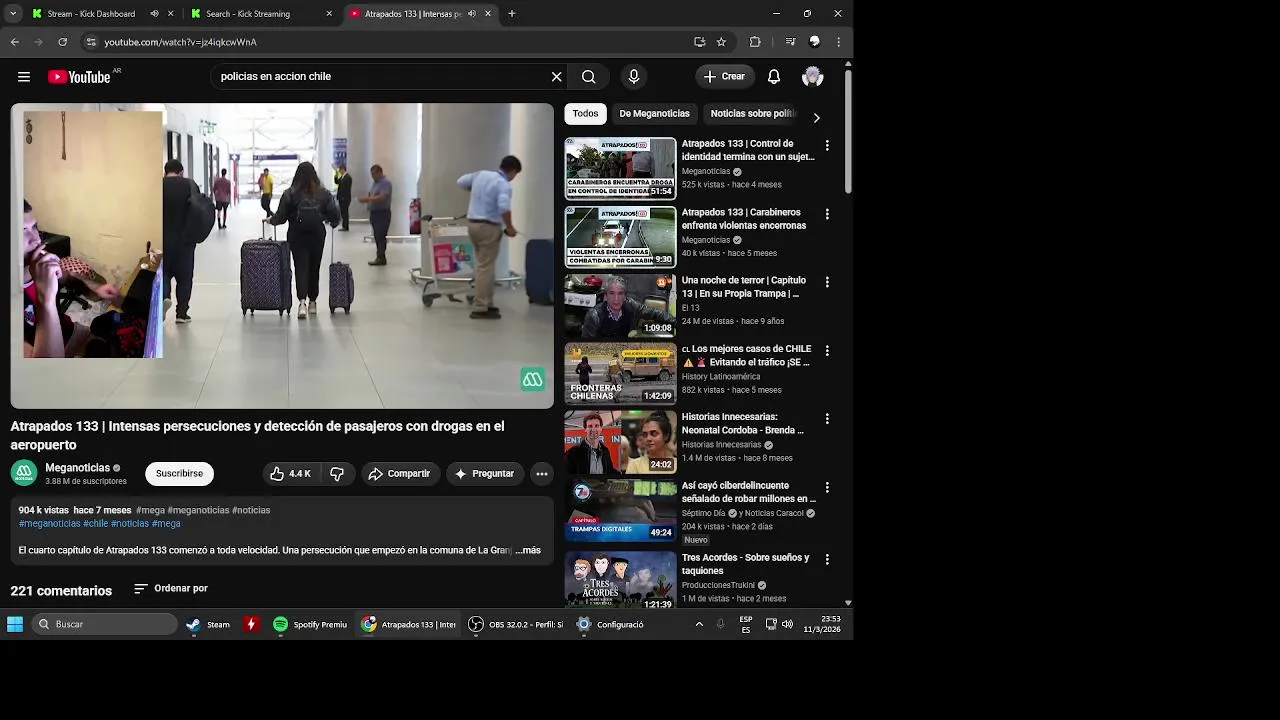The width and height of the screenshot is (1280, 720).
Task: Open options for Carabineros enfrenta violentas encerronas
Action: pyautogui.click(x=827, y=214)
